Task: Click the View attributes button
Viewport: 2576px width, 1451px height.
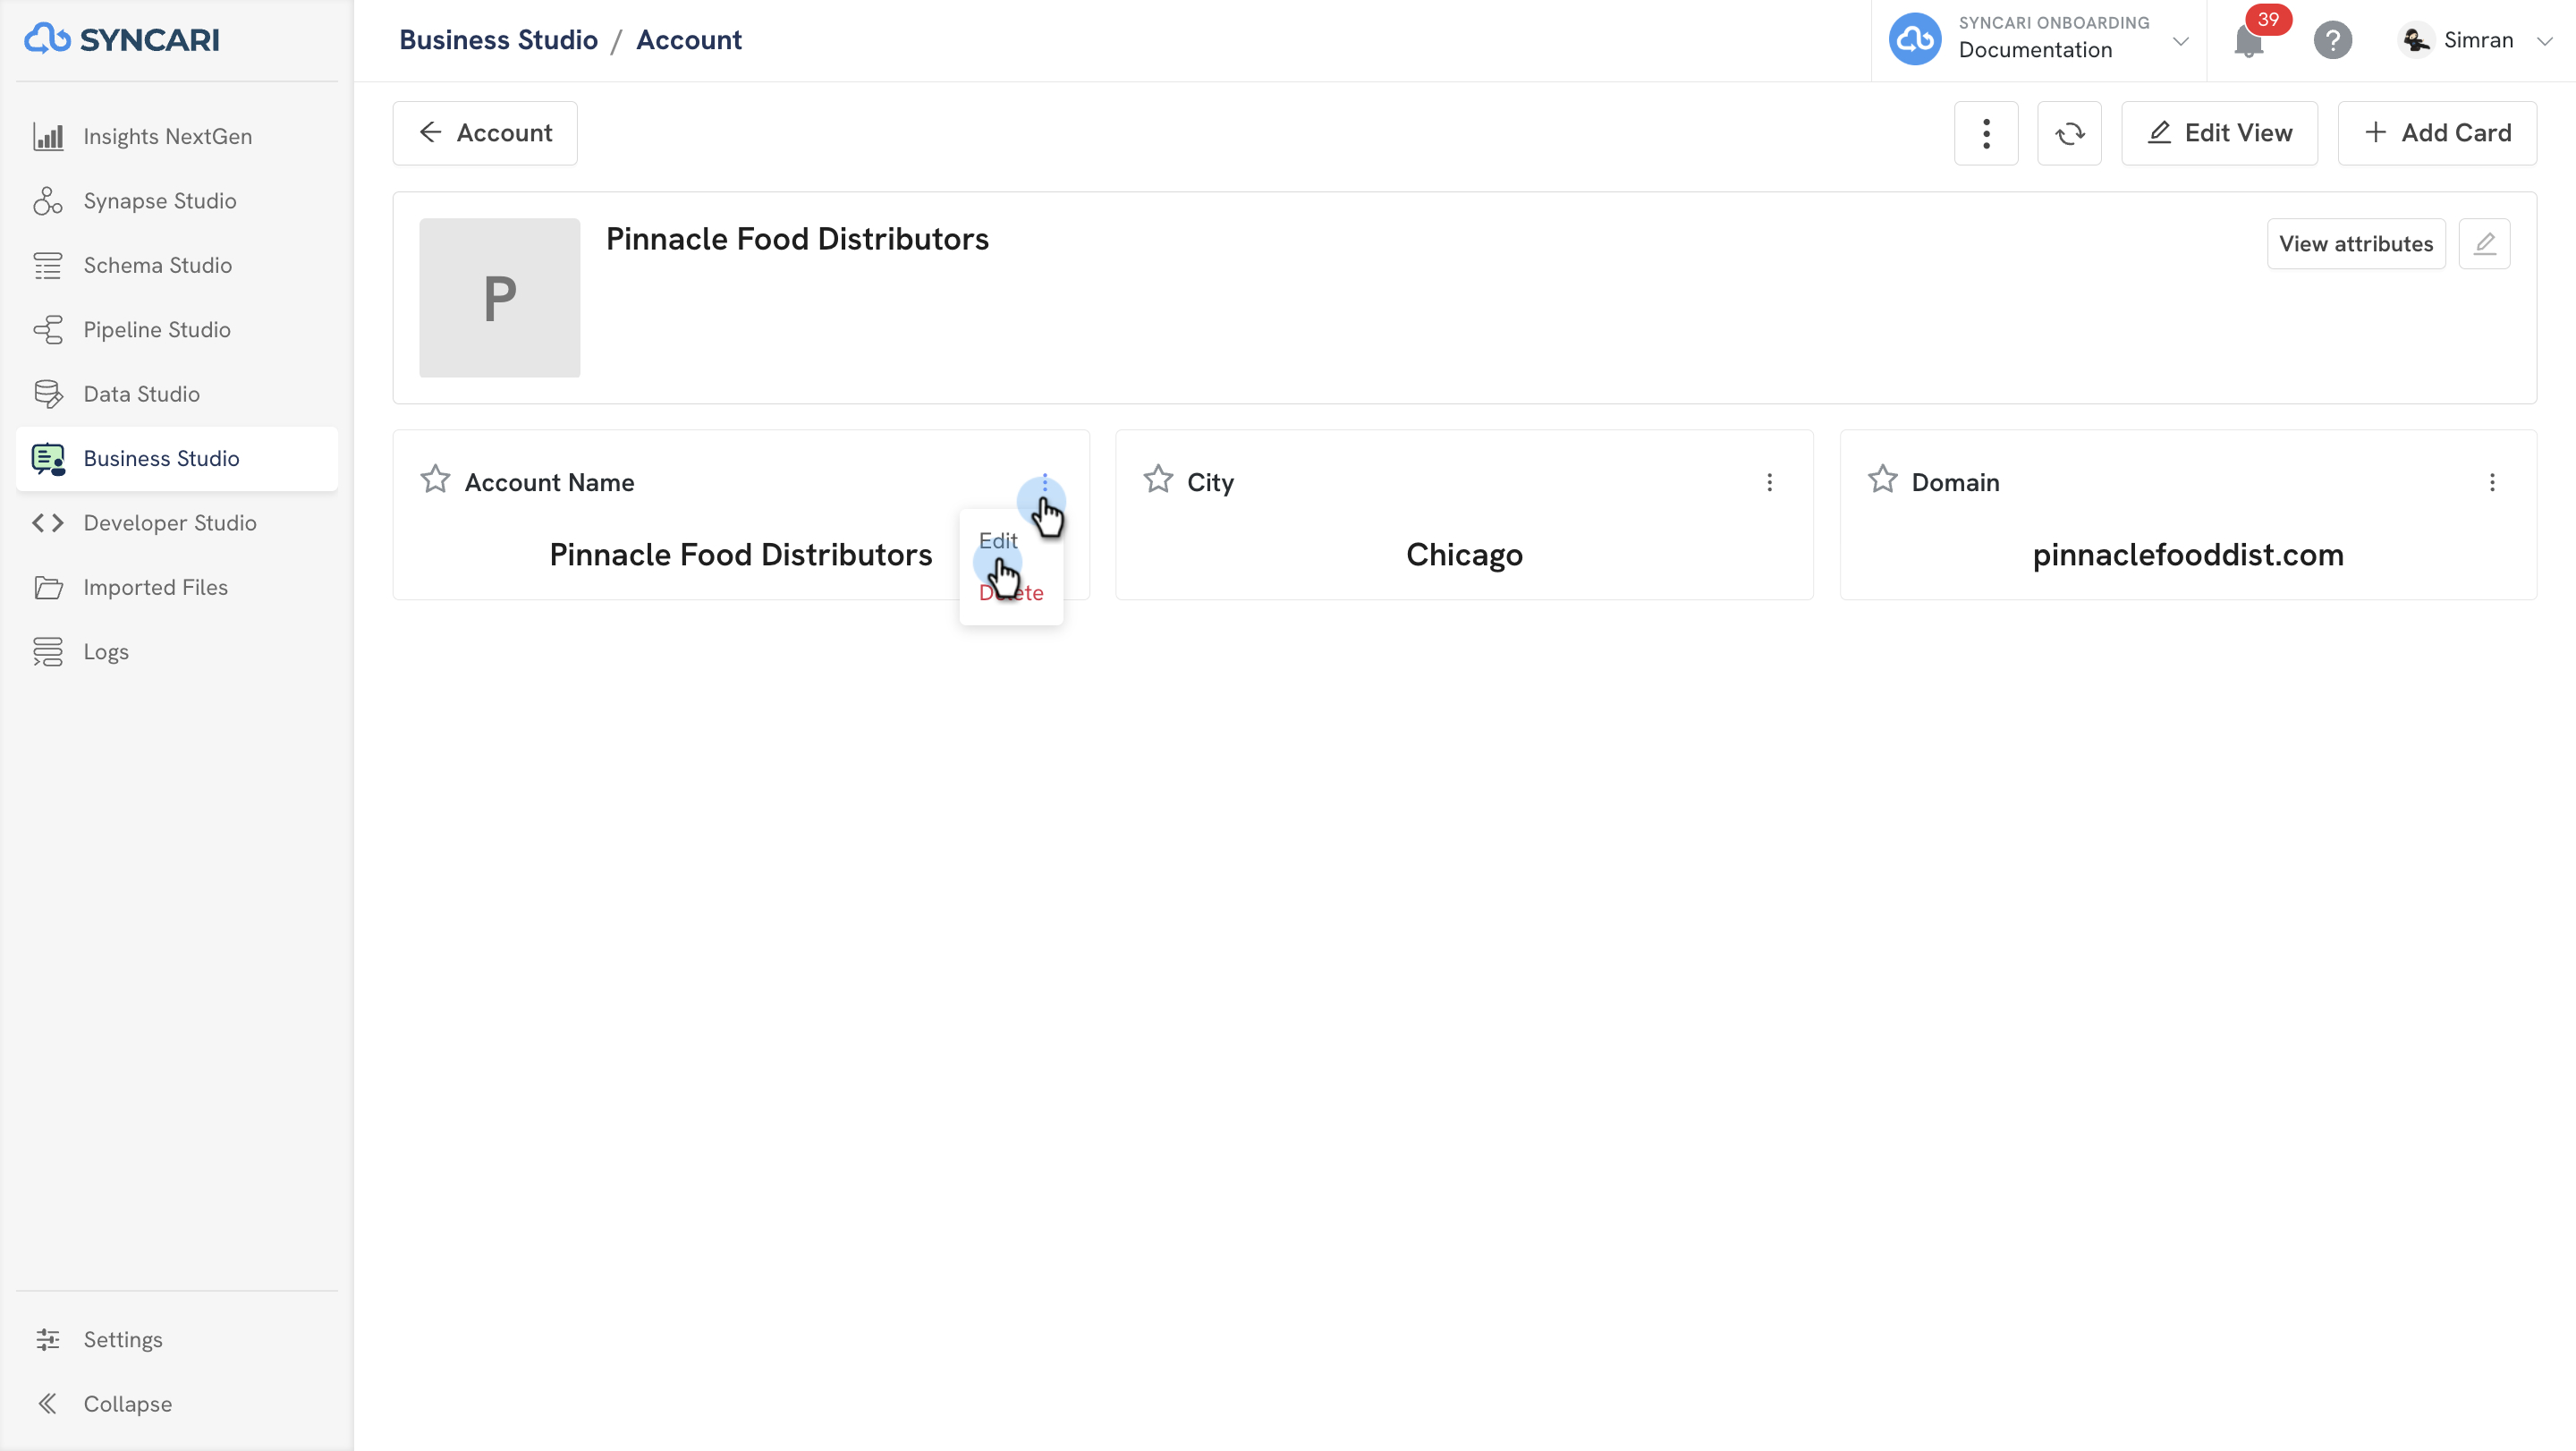Action: tap(2355, 244)
